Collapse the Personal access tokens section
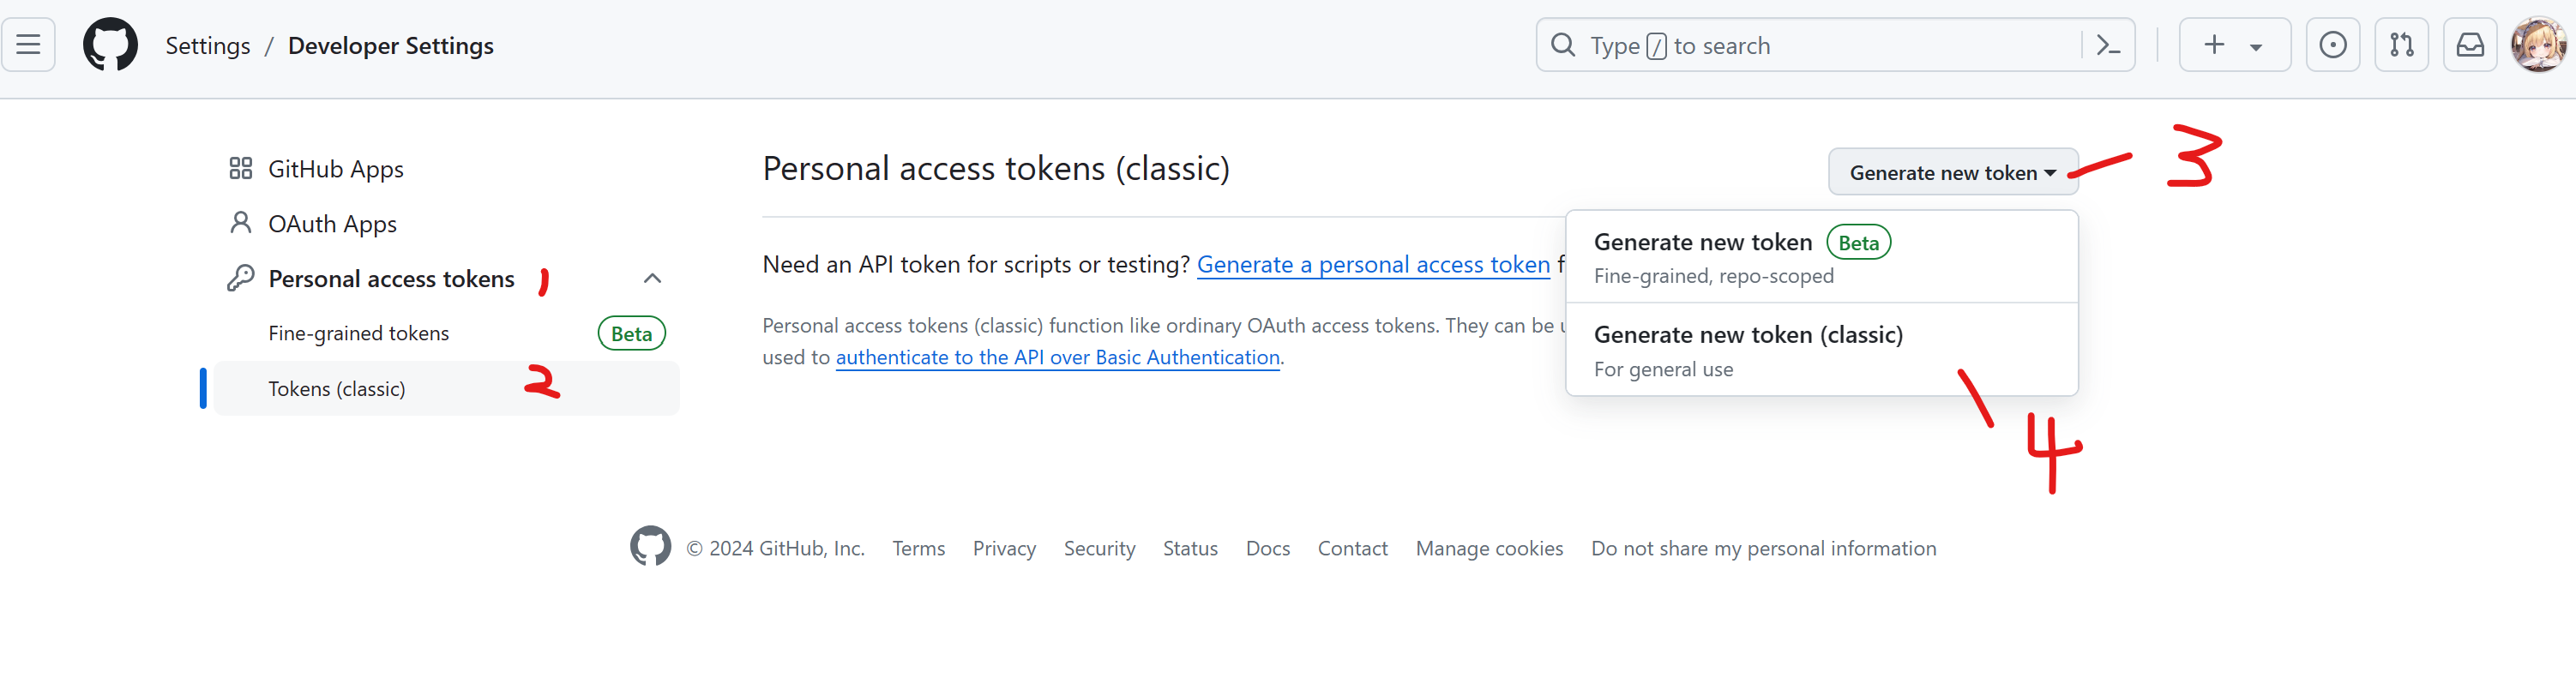 pyautogui.click(x=652, y=278)
